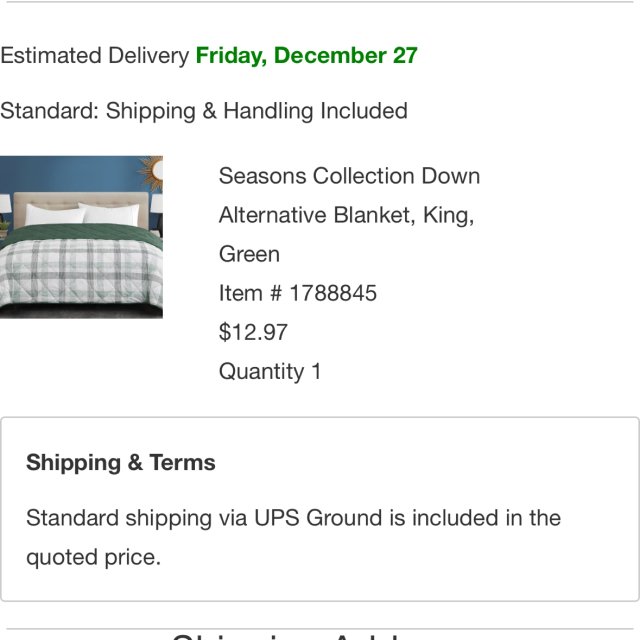640x640 pixels.
Task: Open the plaid blanket product thumbnail
Action: 81,237
